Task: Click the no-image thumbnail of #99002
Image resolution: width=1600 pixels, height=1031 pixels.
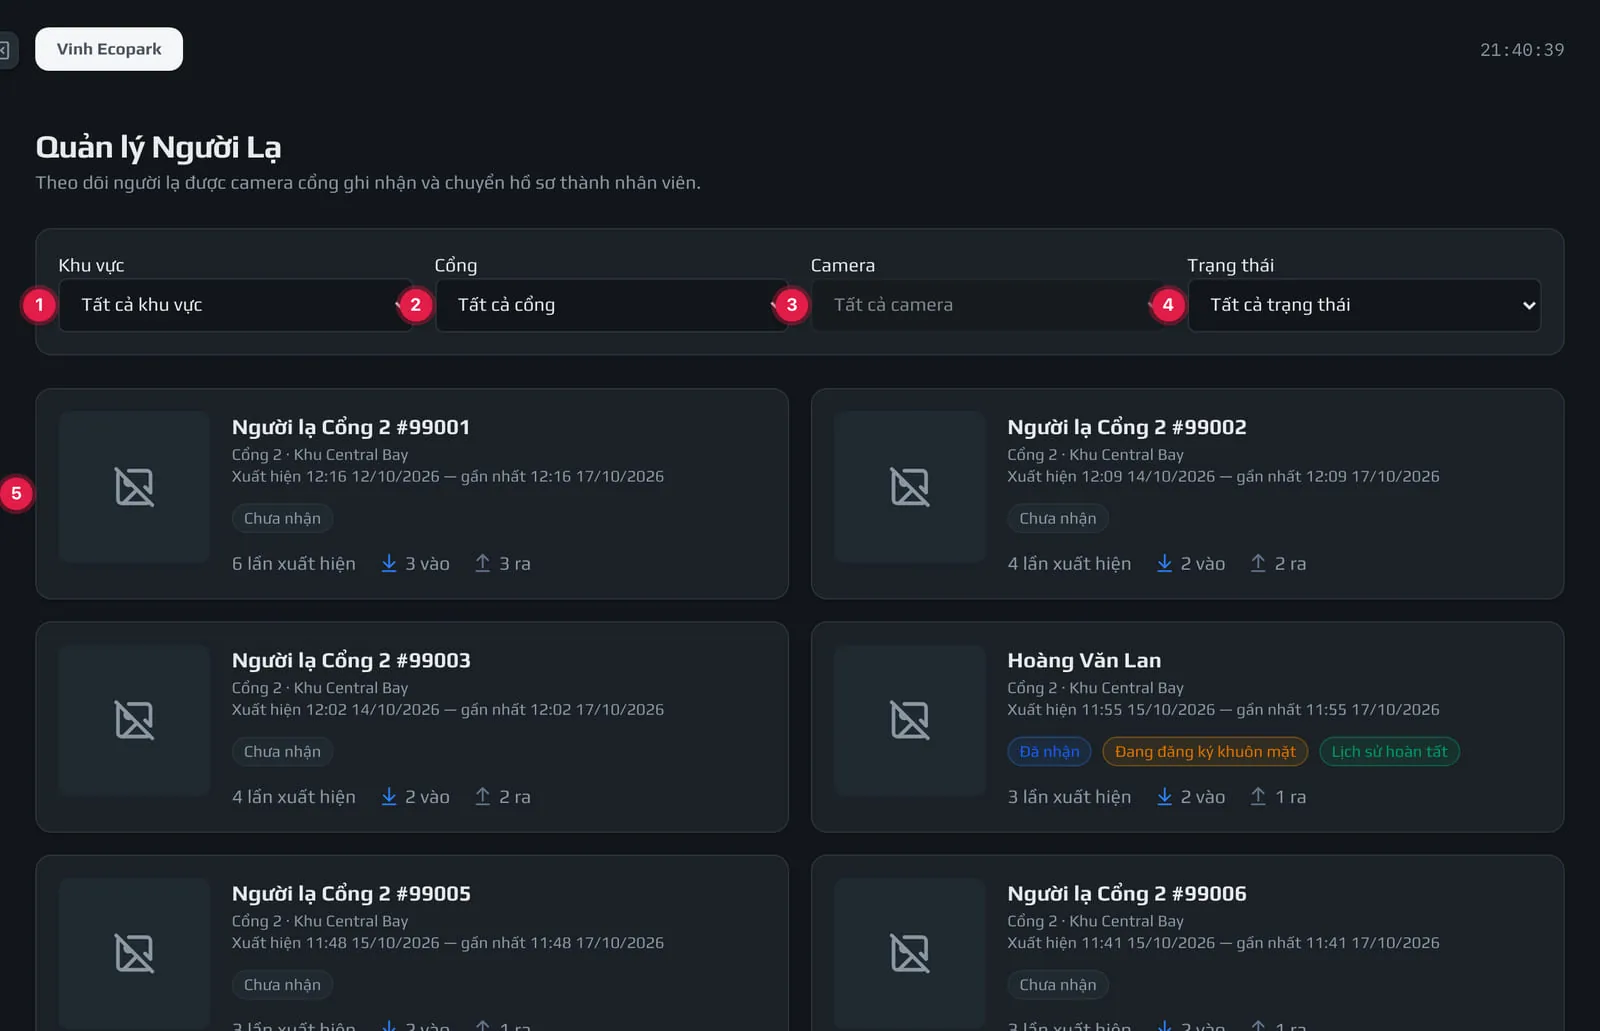Action: tap(910, 487)
